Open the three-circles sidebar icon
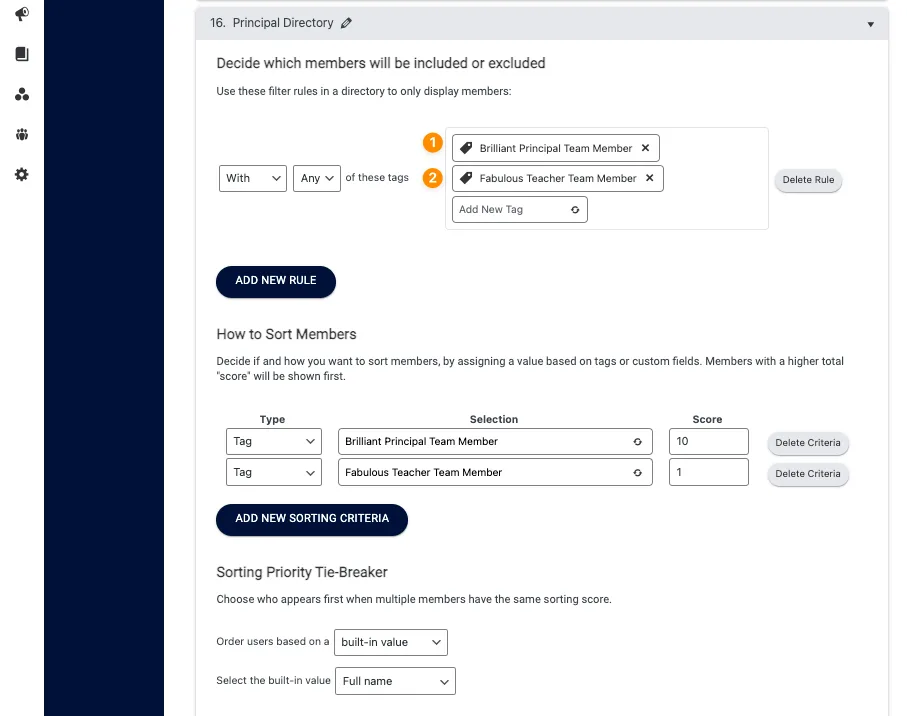The image size is (907, 716). [x=22, y=95]
